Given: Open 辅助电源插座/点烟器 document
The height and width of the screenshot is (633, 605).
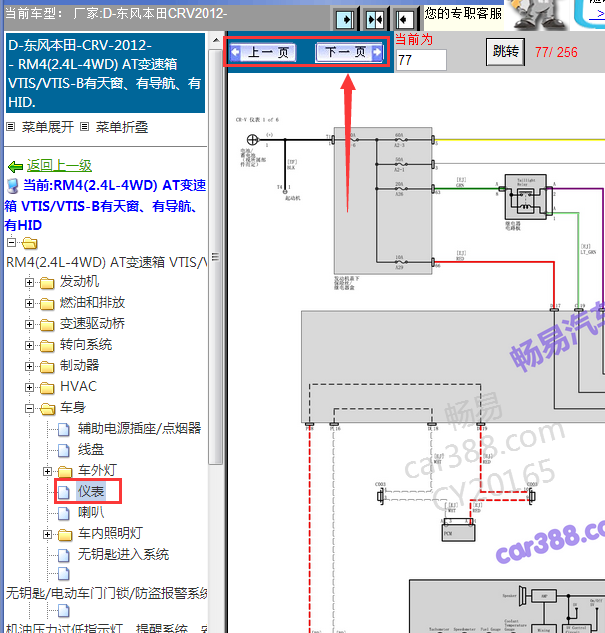Looking at the screenshot, I should [x=140, y=428].
